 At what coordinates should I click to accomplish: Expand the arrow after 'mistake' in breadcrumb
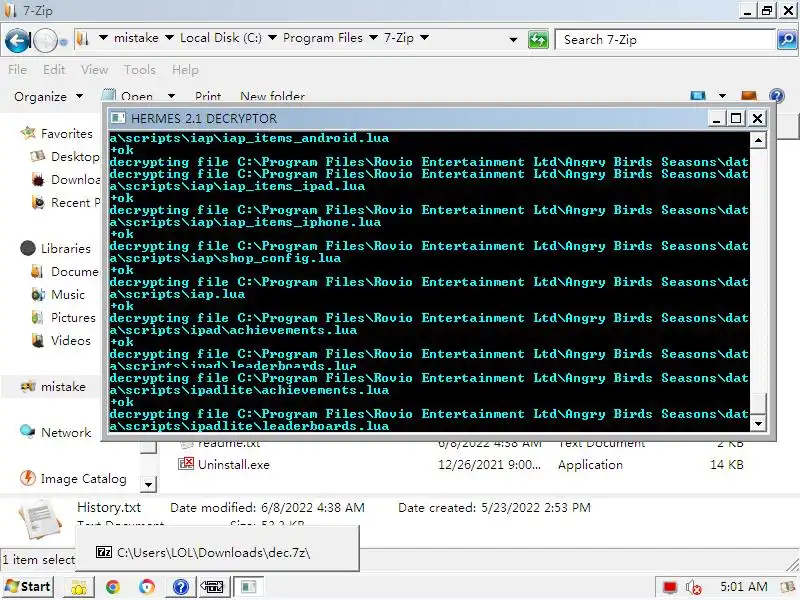click(x=169, y=38)
